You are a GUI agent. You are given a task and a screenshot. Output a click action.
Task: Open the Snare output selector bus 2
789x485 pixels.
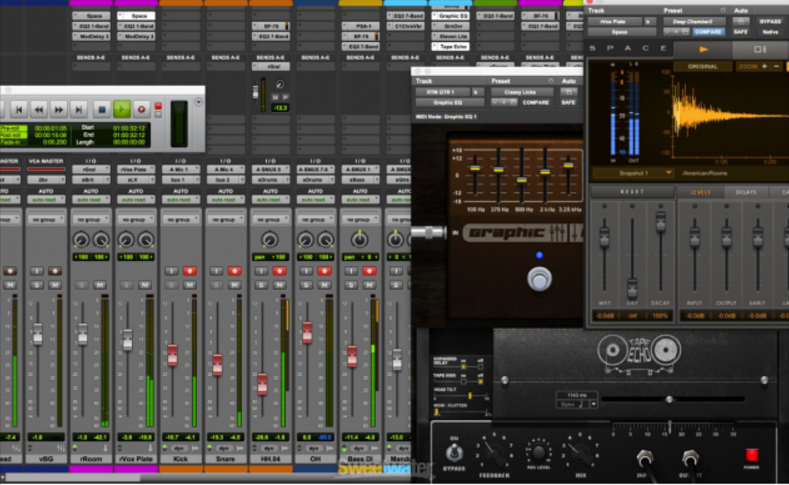coord(225,180)
